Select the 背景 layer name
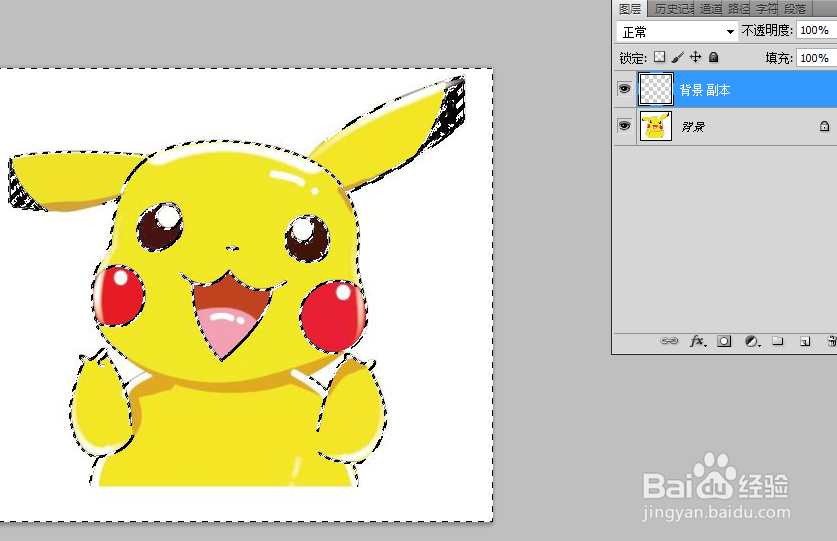 click(x=693, y=127)
